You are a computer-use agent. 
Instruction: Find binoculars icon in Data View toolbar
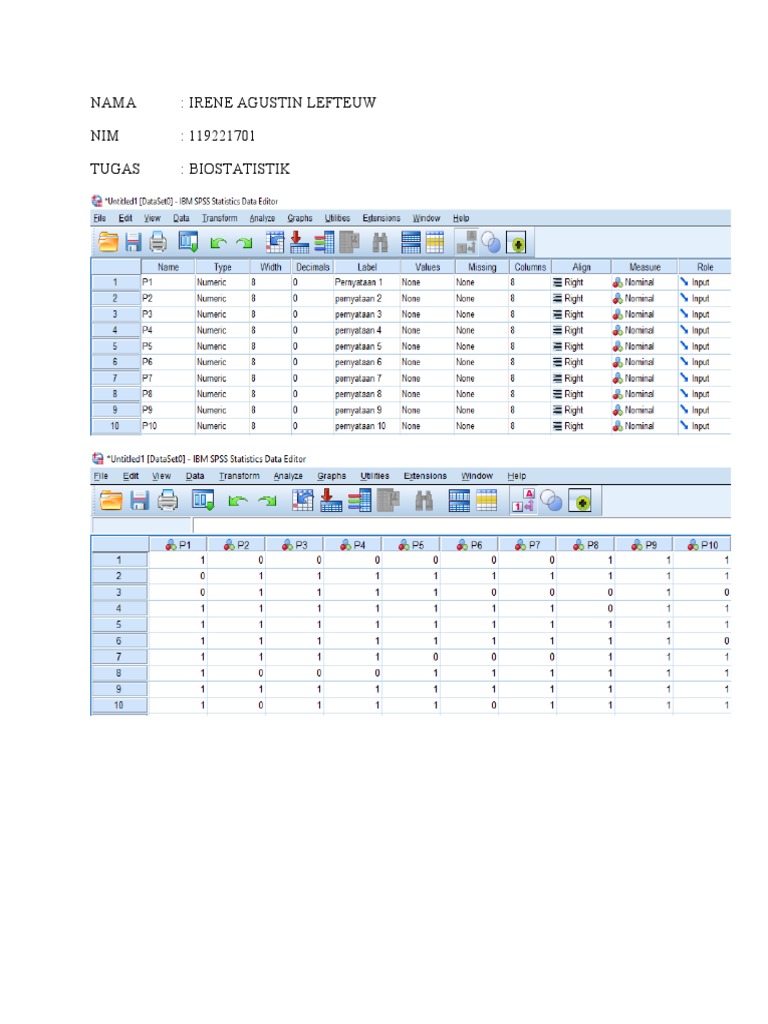pos(424,501)
